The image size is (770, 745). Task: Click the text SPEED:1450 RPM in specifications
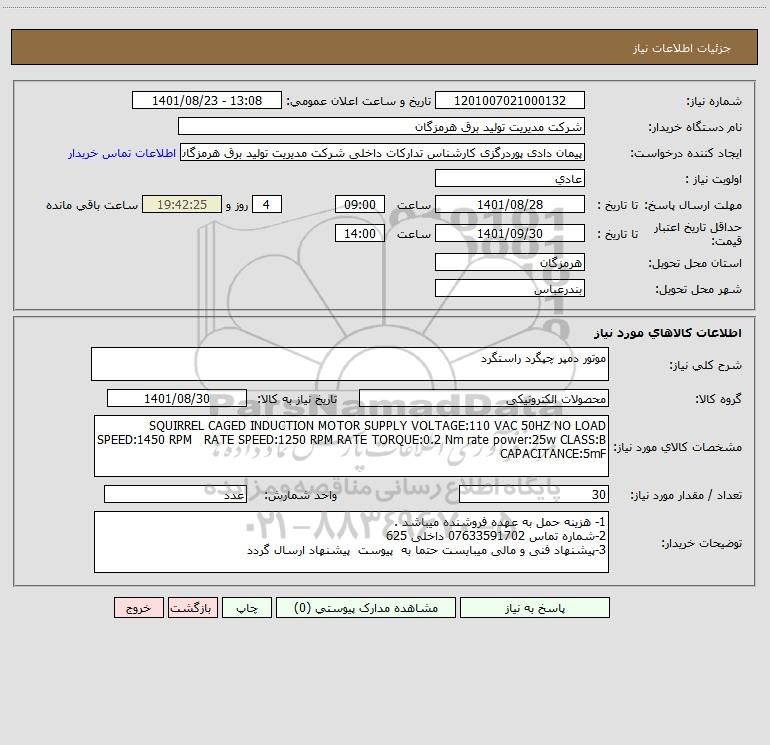144,440
